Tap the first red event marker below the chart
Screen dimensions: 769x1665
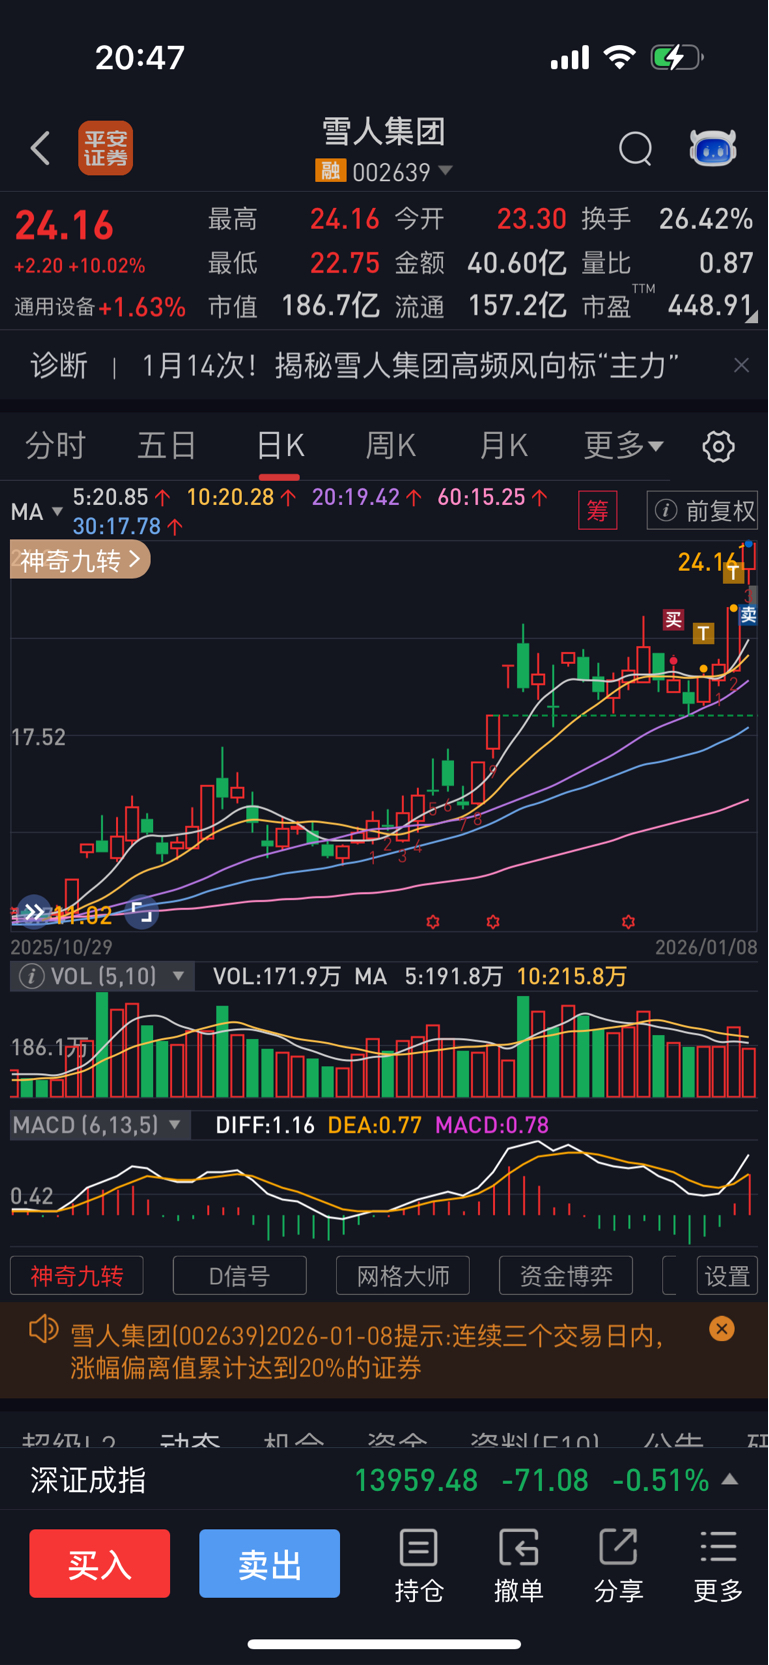433,921
